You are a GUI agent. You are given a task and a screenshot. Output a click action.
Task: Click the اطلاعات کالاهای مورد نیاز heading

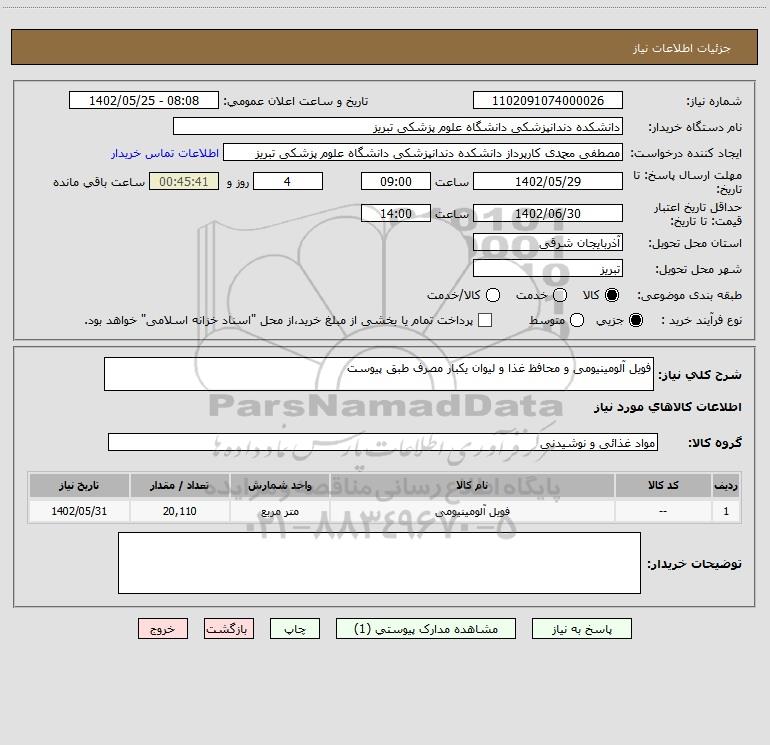pos(668,407)
